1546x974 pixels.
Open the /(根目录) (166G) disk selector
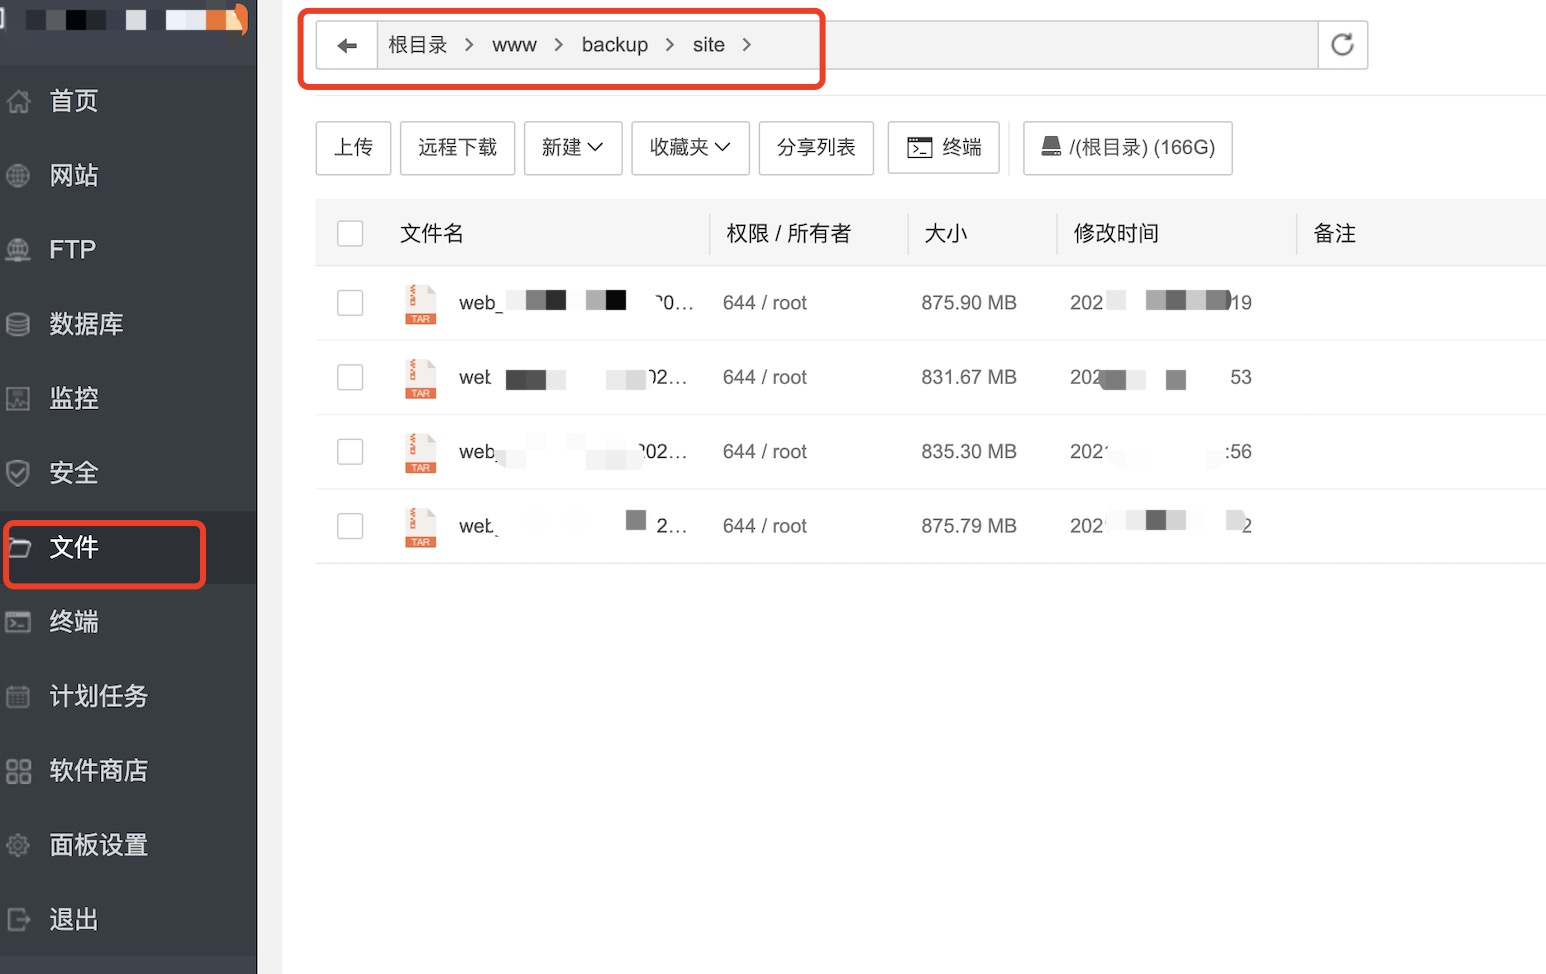click(x=1127, y=147)
